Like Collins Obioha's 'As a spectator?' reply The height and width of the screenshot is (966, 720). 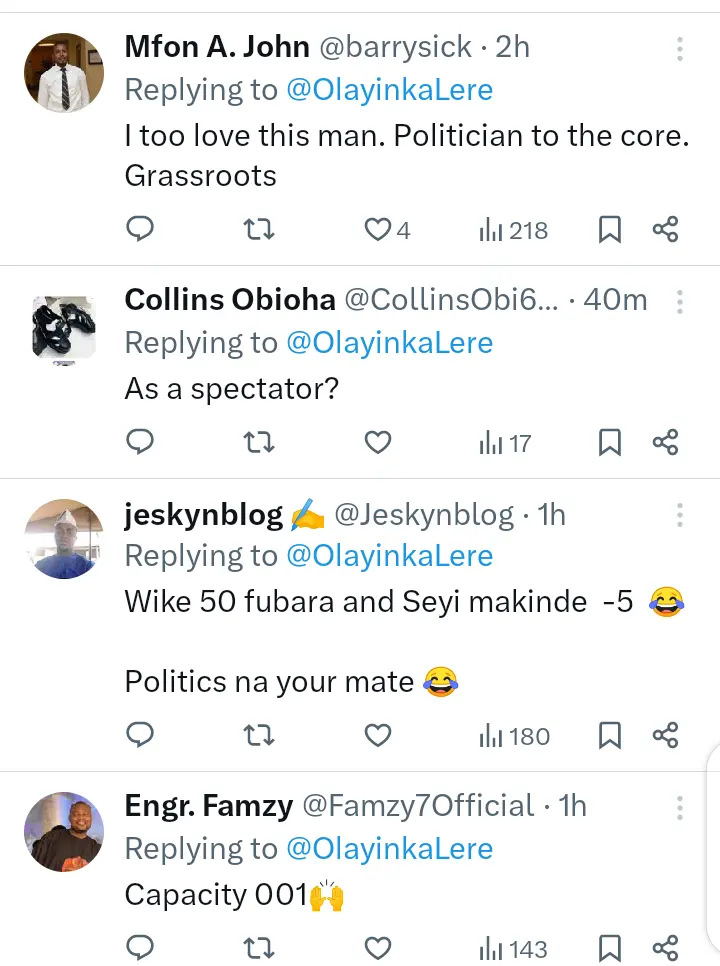tap(377, 442)
